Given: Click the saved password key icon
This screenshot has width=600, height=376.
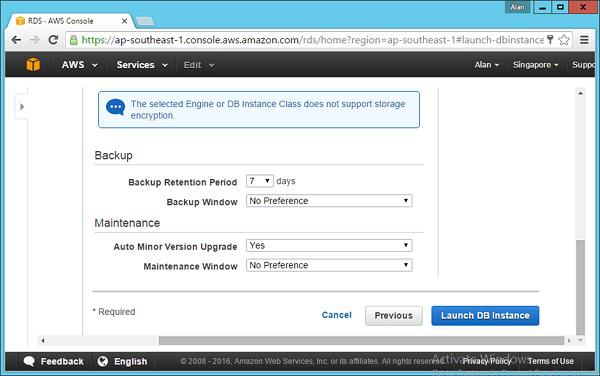Looking at the screenshot, I should 550,39.
